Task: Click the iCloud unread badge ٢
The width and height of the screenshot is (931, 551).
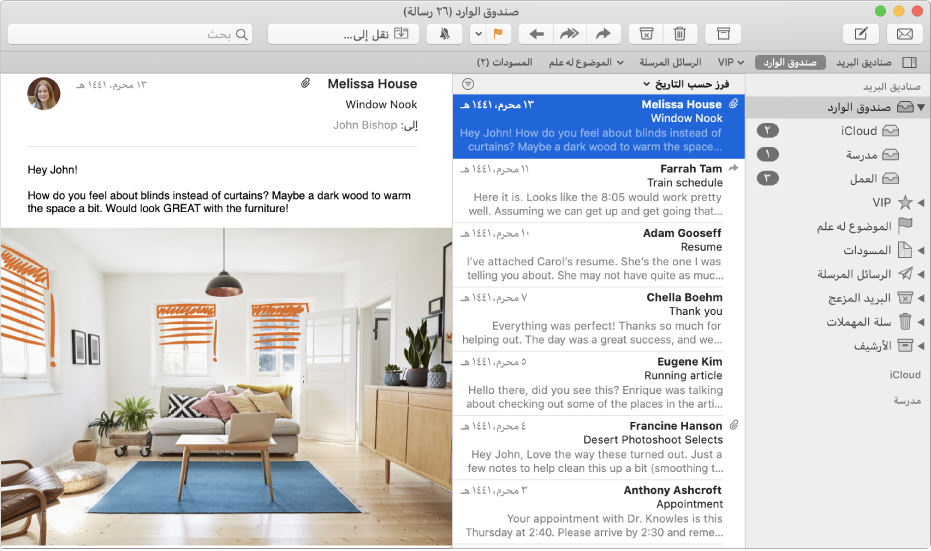Action: pos(768,131)
